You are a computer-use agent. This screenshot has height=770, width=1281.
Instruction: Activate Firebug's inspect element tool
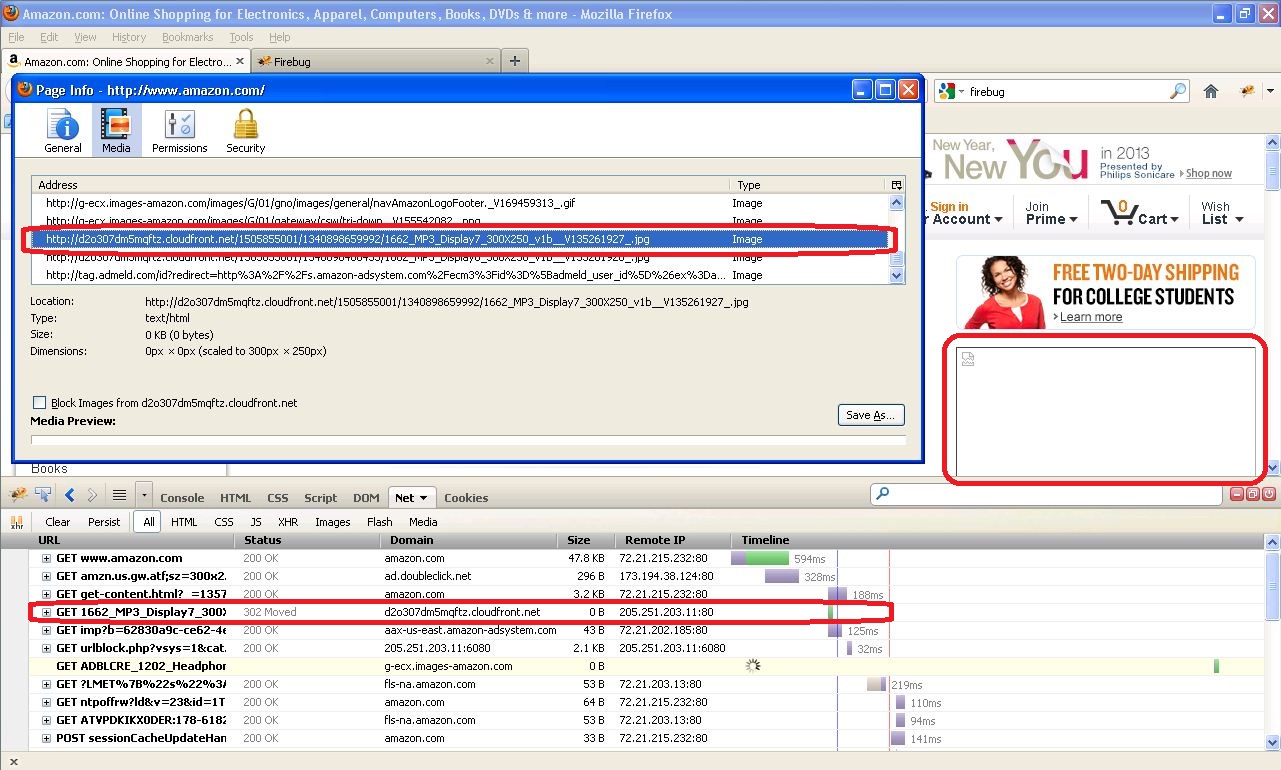point(42,494)
